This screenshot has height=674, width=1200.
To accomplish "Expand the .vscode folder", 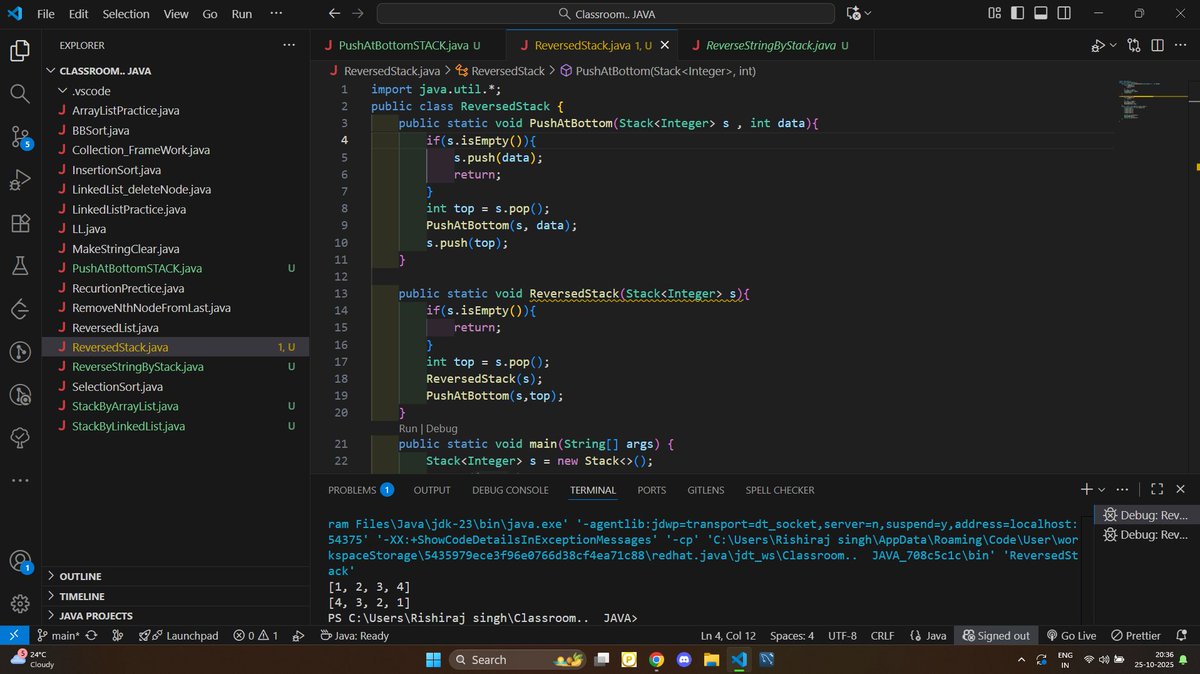I will pos(91,91).
